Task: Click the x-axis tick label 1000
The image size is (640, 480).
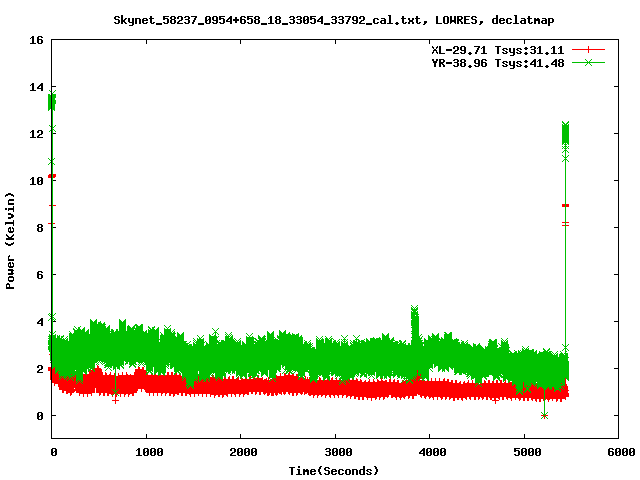Action: click(x=149, y=452)
